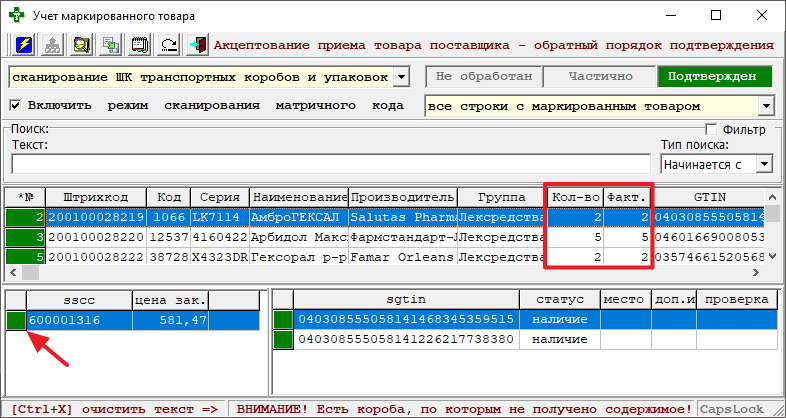
Task: Select sgtin row ending 468345359515
Action: pos(526,319)
